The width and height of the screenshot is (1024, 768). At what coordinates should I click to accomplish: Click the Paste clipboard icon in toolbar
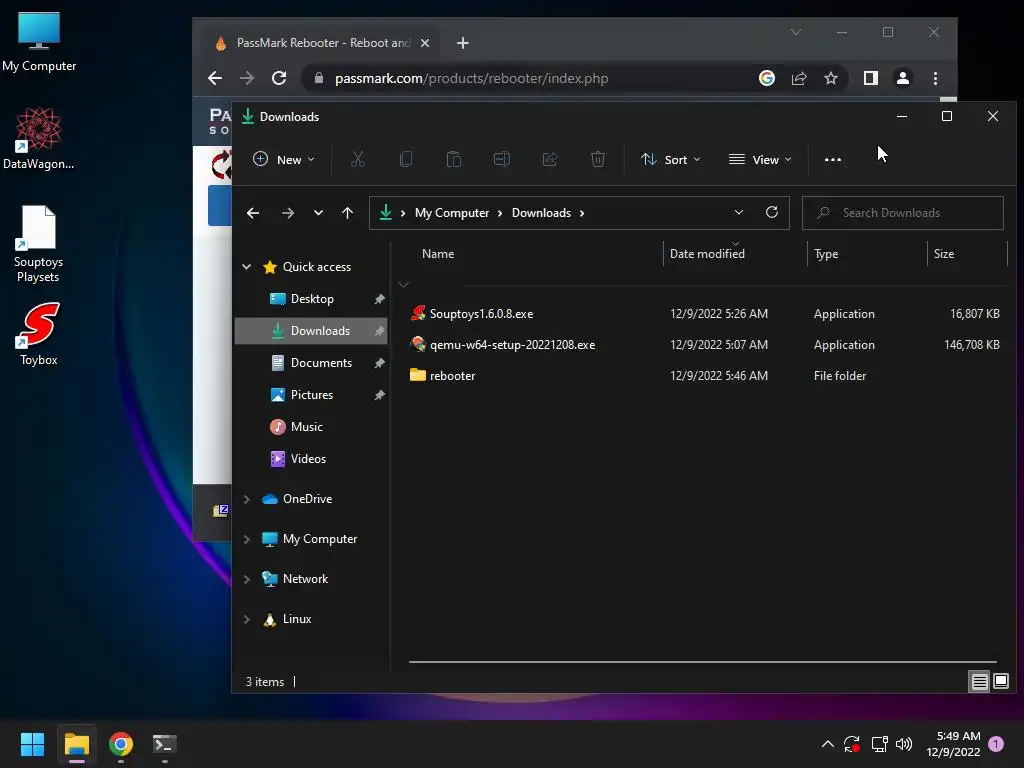click(x=453, y=159)
